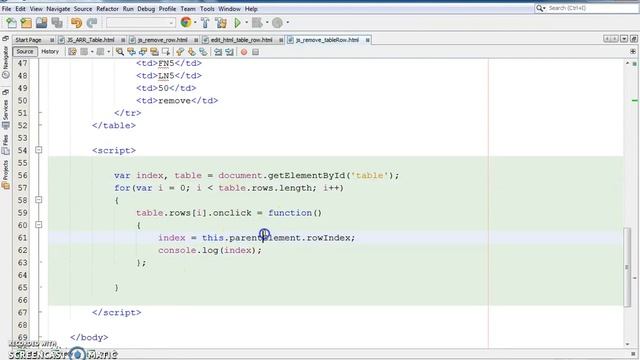Click the Open Project toolbar icon
This screenshot has width=640, height=360.
click(42, 23)
